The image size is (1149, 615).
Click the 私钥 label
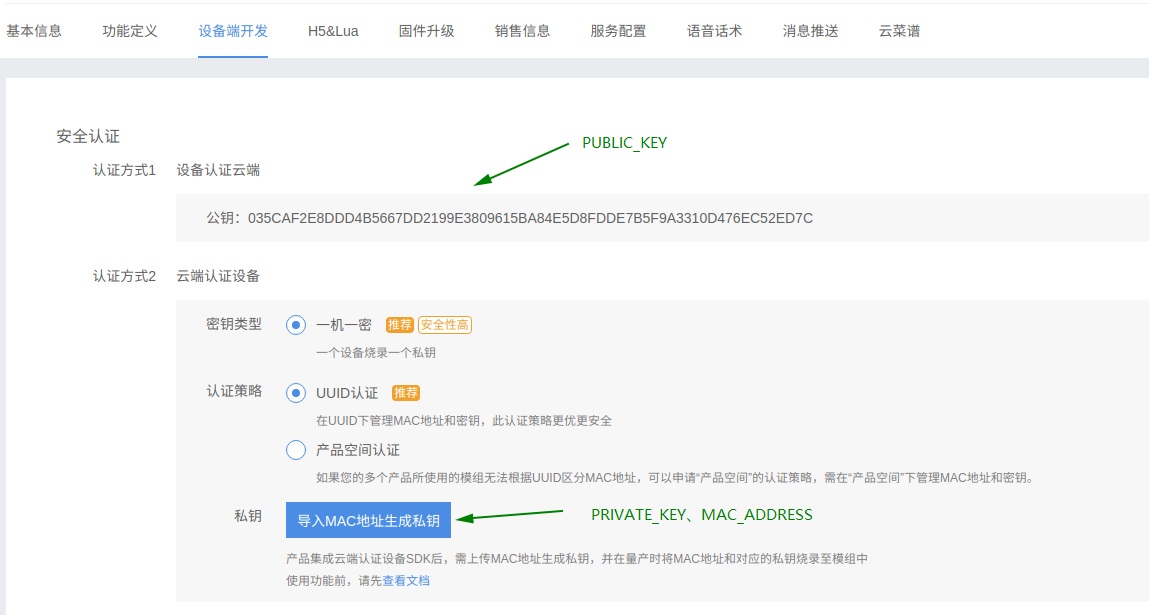[248, 516]
